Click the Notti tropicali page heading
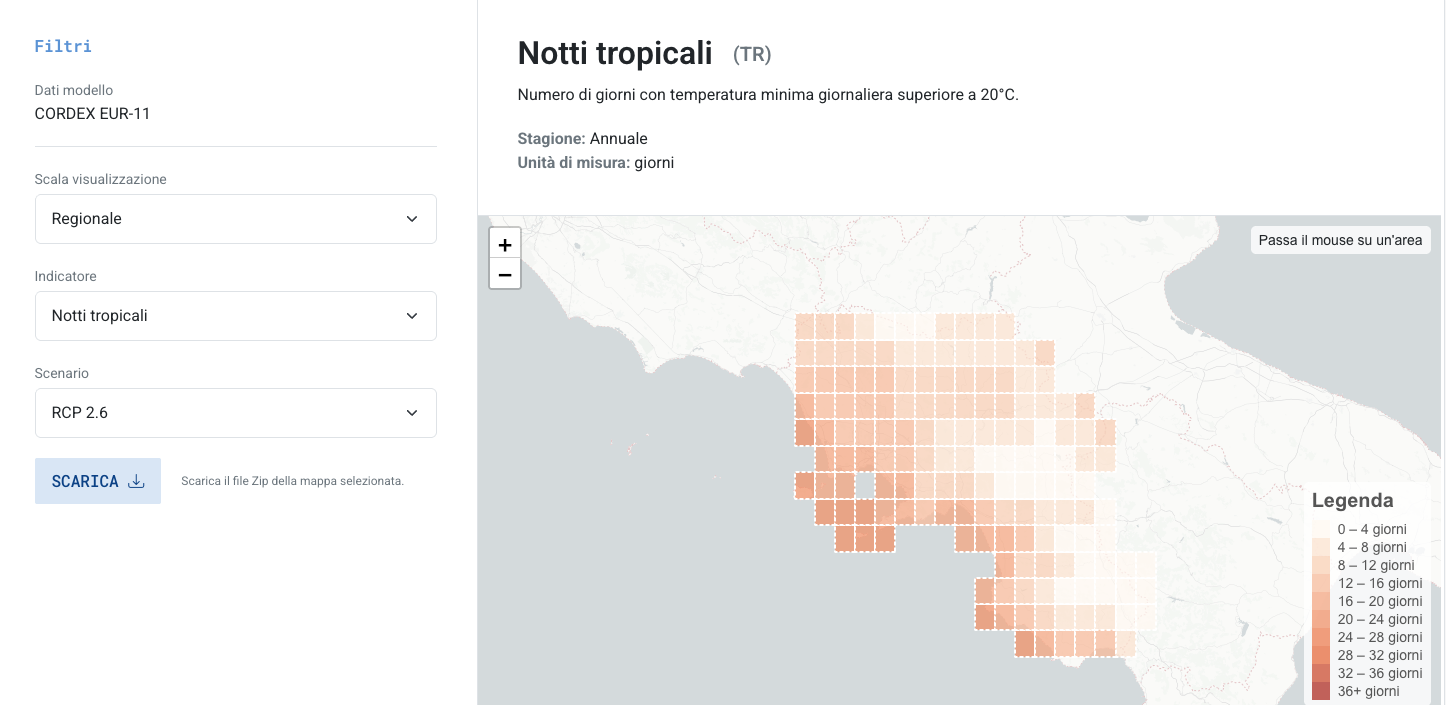The height and width of the screenshot is (705, 1446). tap(615, 53)
